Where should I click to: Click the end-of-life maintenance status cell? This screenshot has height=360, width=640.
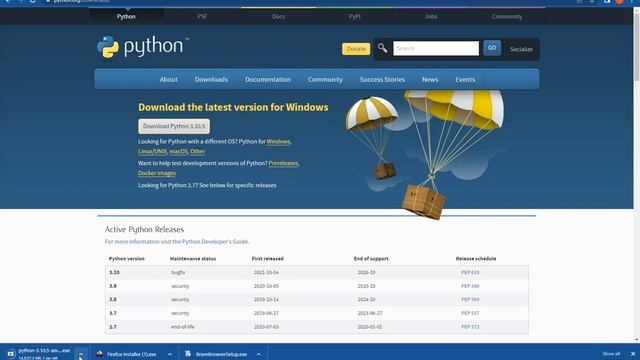(x=182, y=327)
